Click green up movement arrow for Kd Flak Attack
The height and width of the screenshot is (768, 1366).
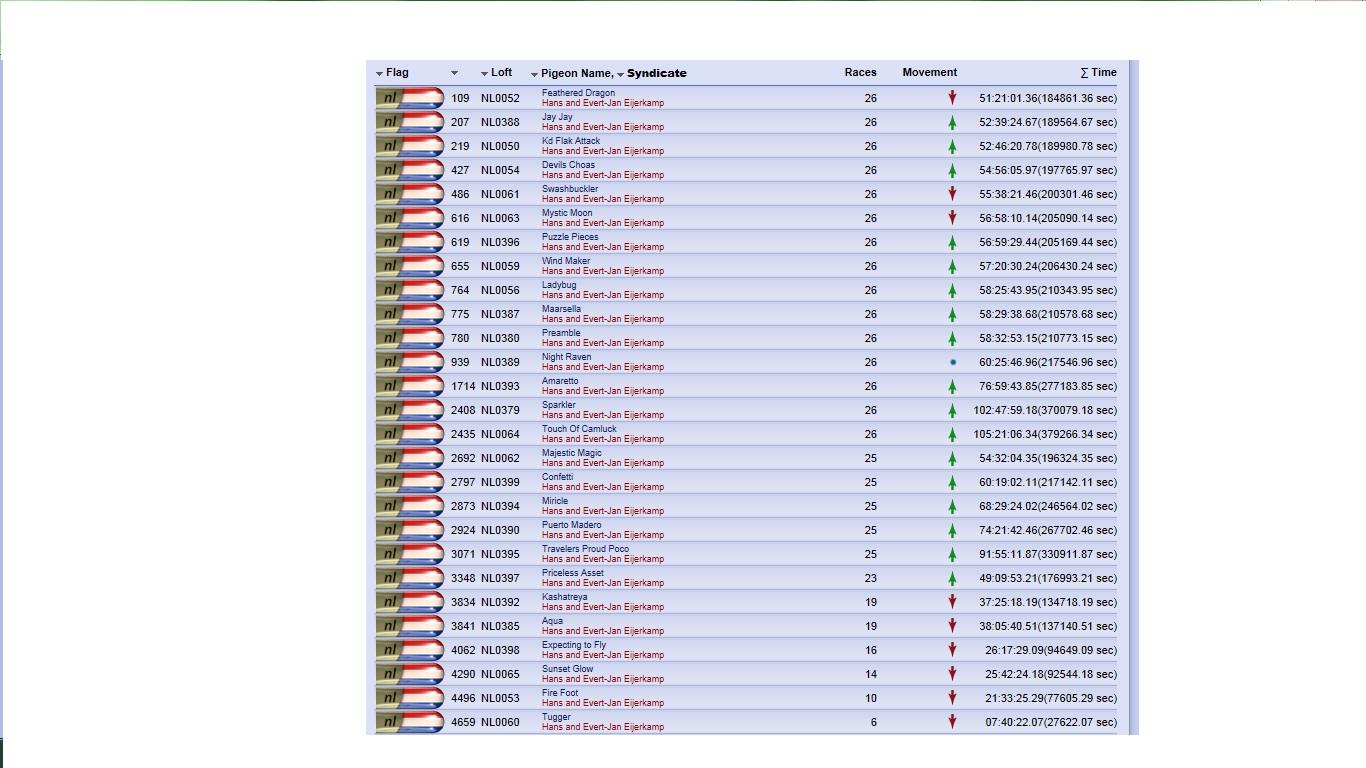tap(953, 146)
